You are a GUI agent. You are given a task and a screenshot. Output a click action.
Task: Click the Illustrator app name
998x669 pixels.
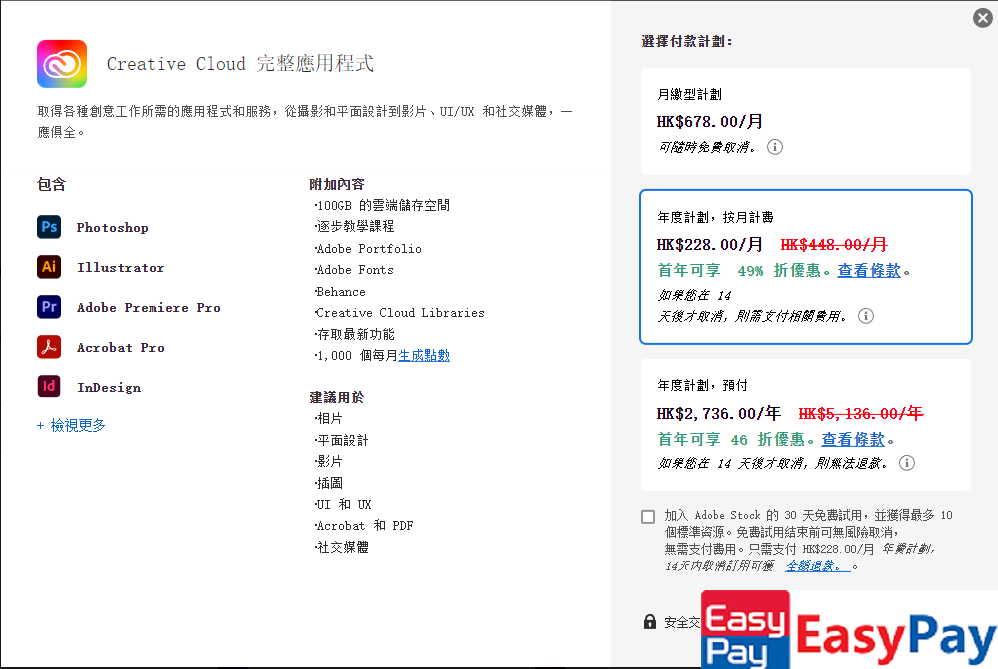[x=120, y=267]
